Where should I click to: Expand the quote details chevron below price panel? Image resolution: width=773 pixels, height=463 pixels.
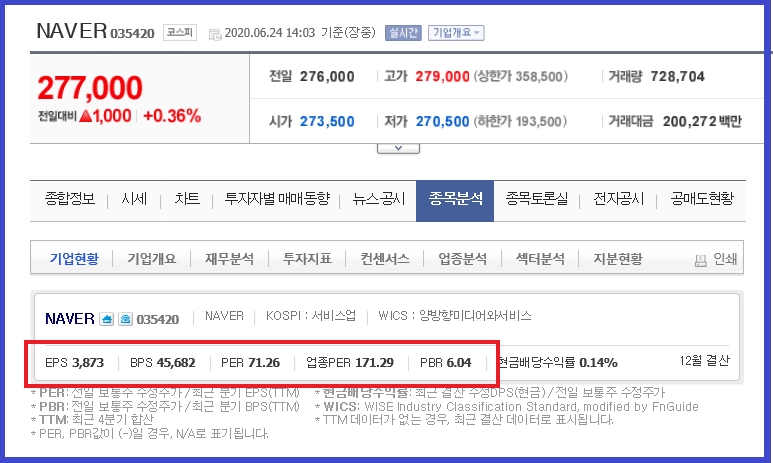(x=398, y=148)
